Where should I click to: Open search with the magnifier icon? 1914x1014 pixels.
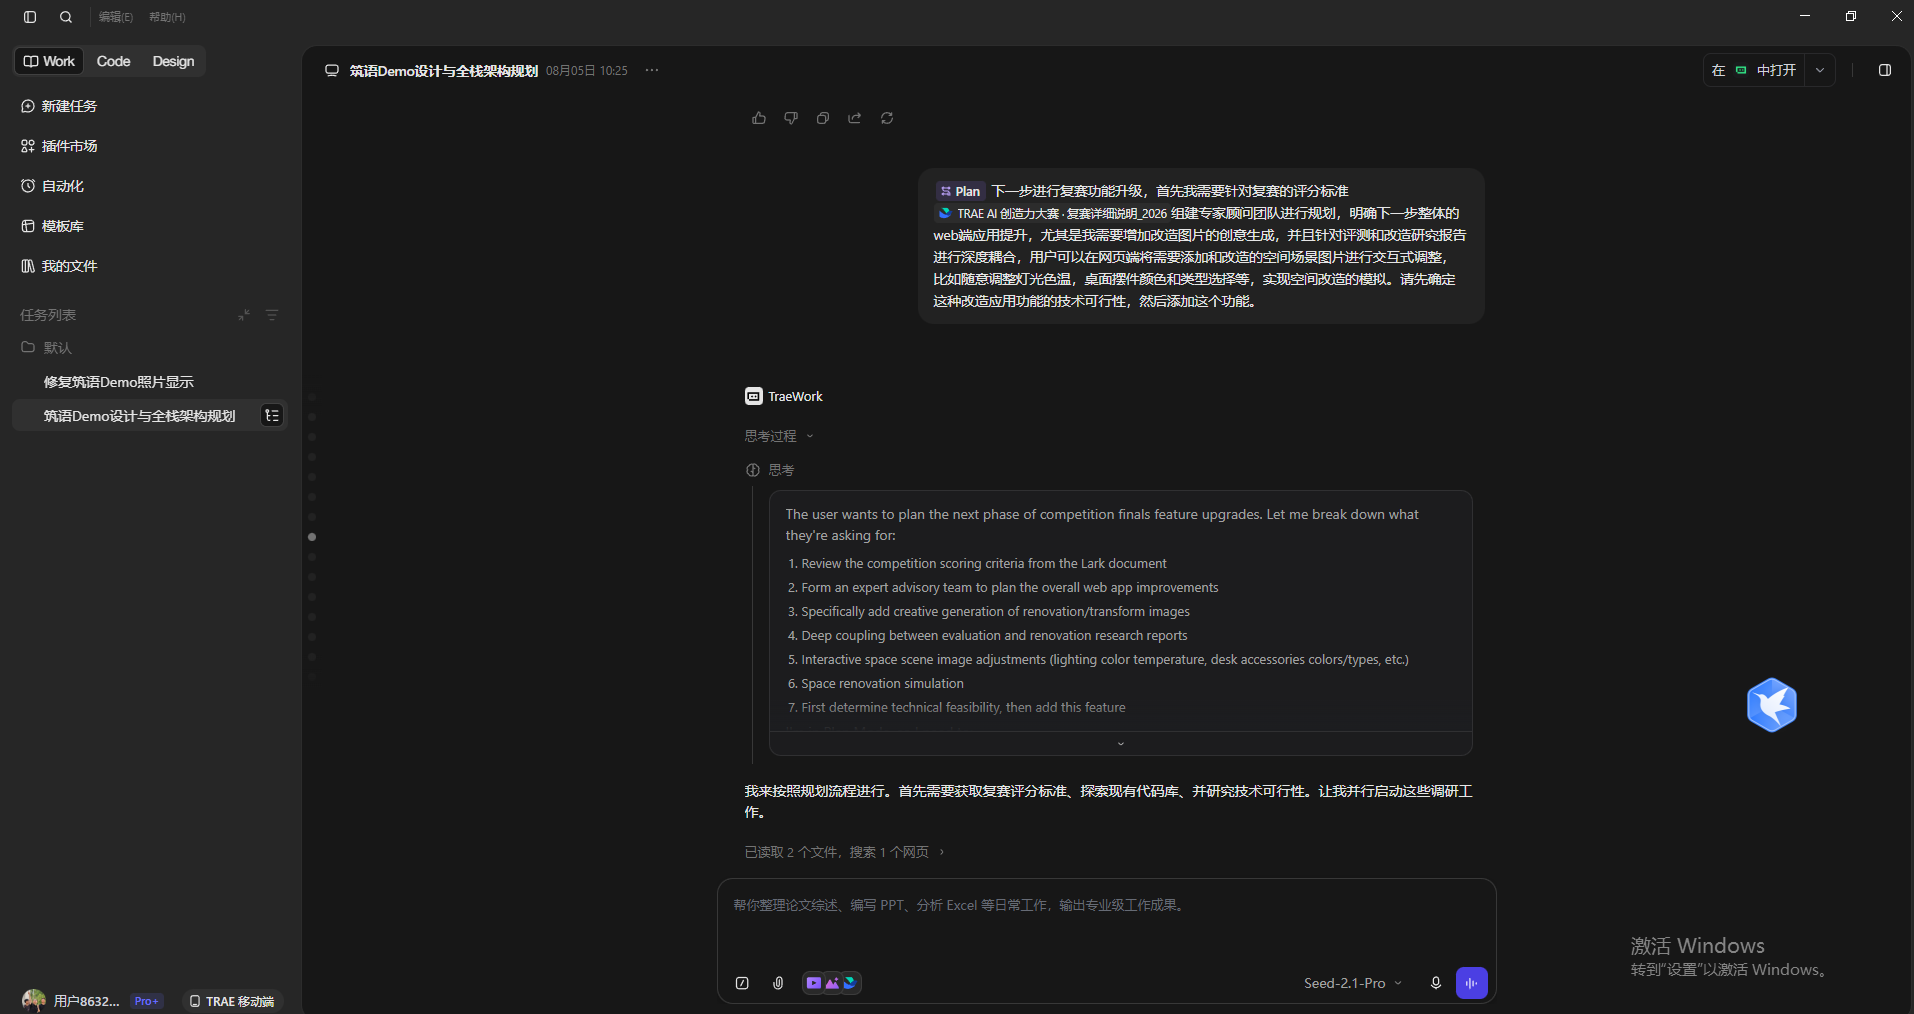pyautogui.click(x=66, y=17)
